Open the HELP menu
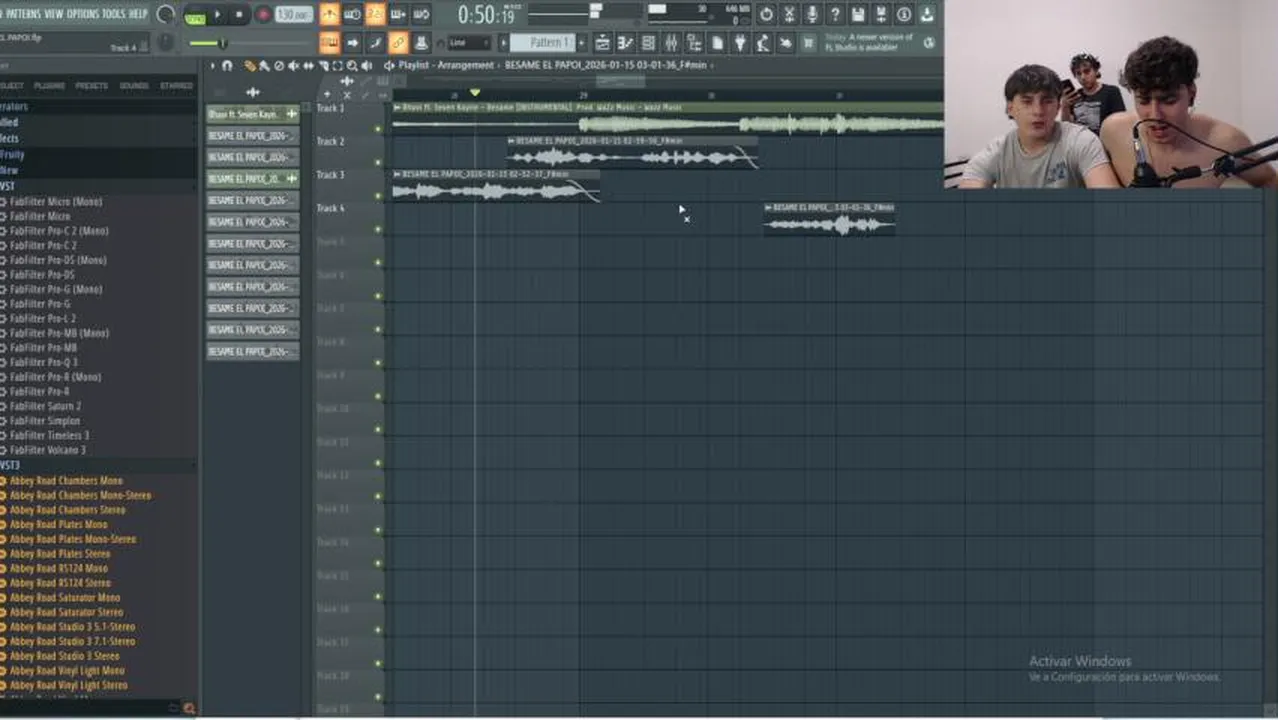This screenshot has width=1278, height=720. [x=138, y=13]
